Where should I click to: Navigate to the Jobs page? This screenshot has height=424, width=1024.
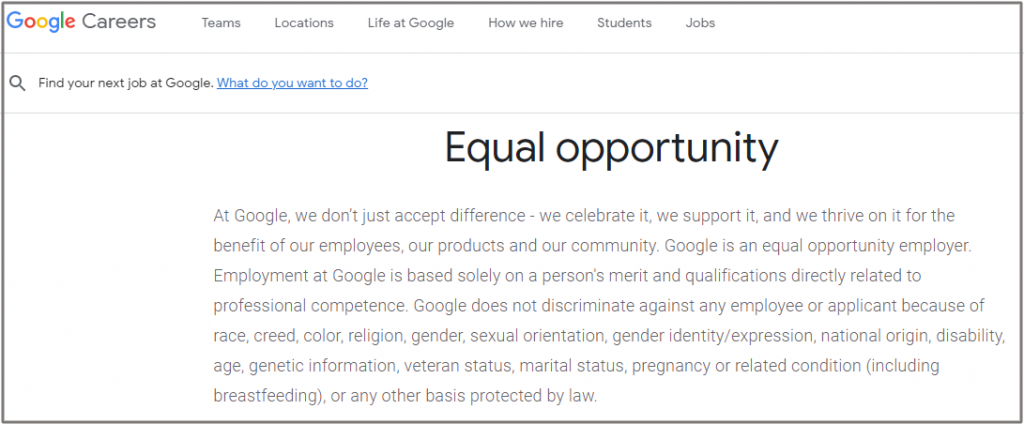[x=700, y=23]
